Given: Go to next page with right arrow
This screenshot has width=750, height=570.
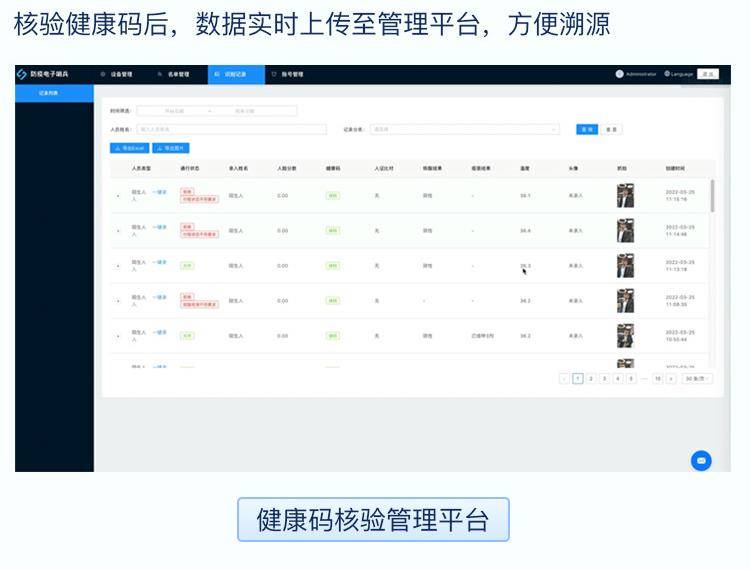Looking at the screenshot, I should pyautogui.click(x=671, y=379).
